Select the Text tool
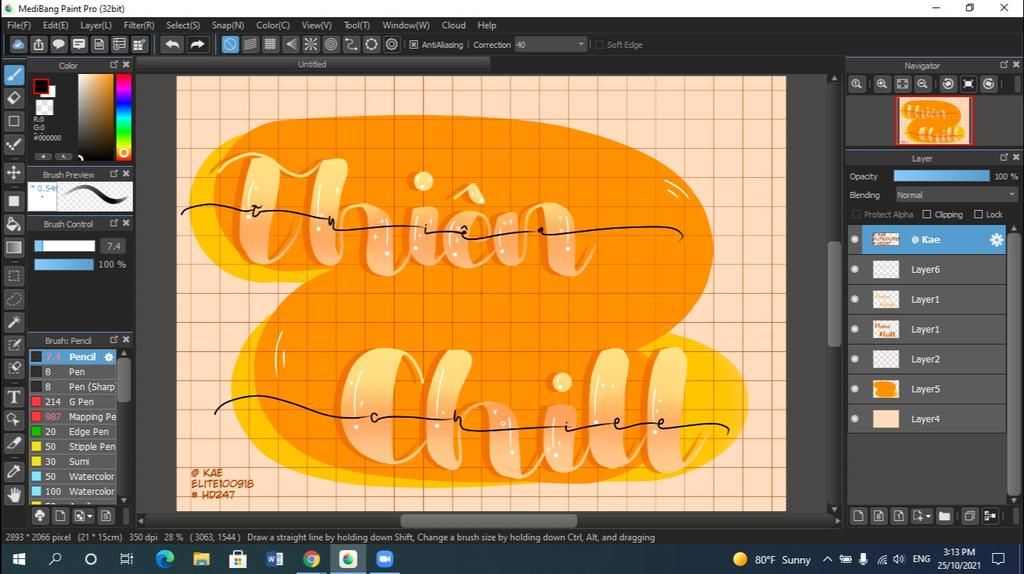 [14, 396]
